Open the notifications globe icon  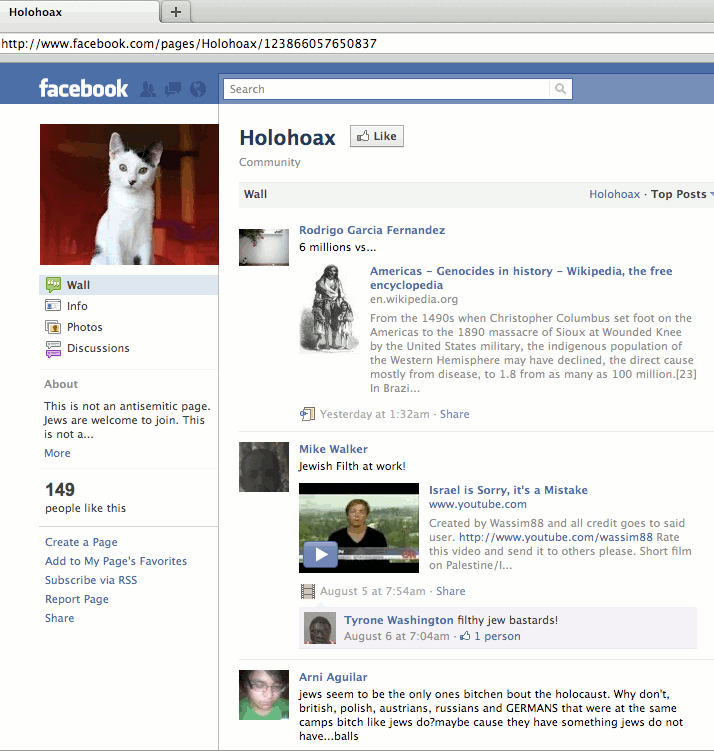pos(198,89)
